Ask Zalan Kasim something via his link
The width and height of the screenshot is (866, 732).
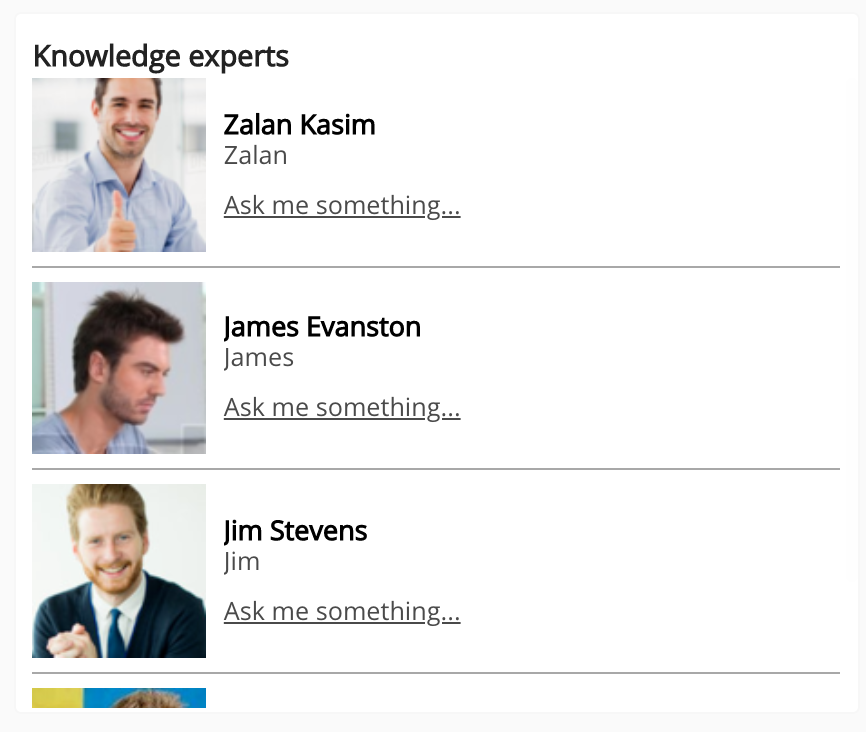(342, 205)
